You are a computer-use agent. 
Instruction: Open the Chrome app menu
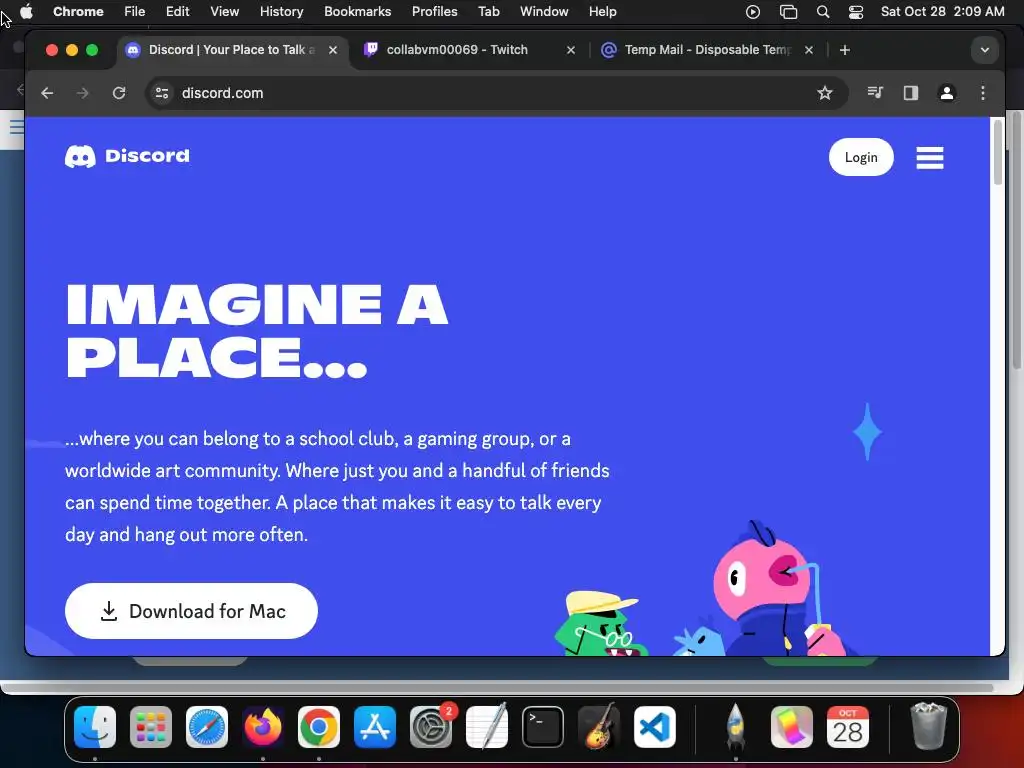tap(78, 12)
